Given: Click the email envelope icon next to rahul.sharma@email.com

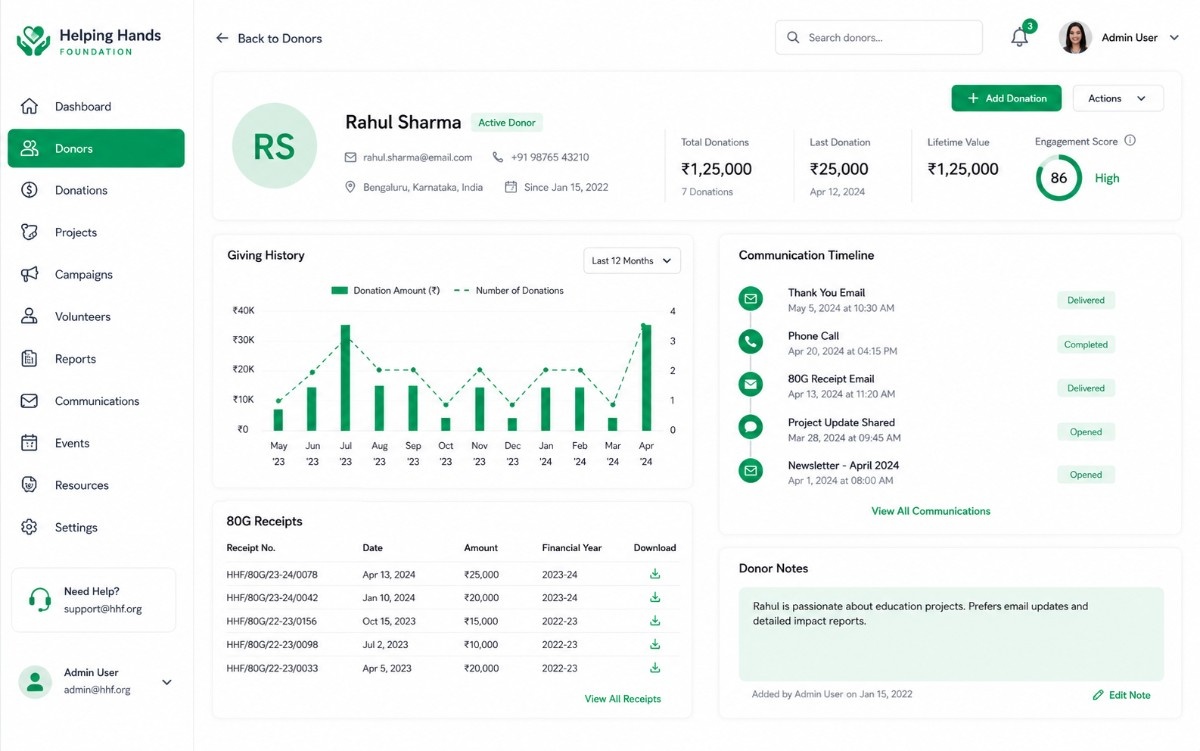Looking at the screenshot, I should pyautogui.click(x=350, y=157).
